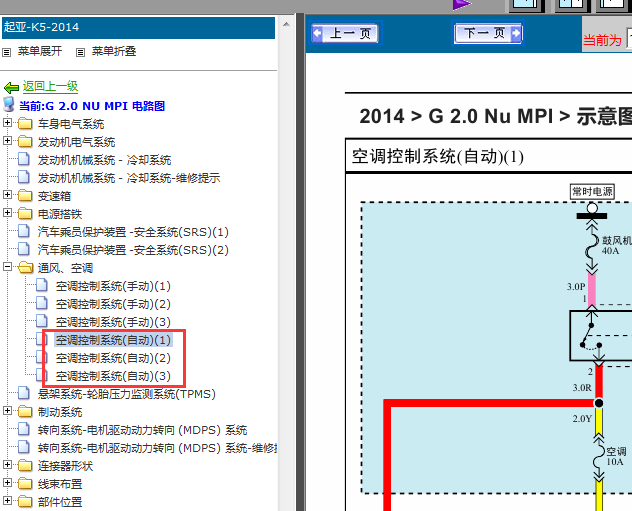
Task: Click the tree panel scrollbar up arrow
Action: [x=286, y=24]
